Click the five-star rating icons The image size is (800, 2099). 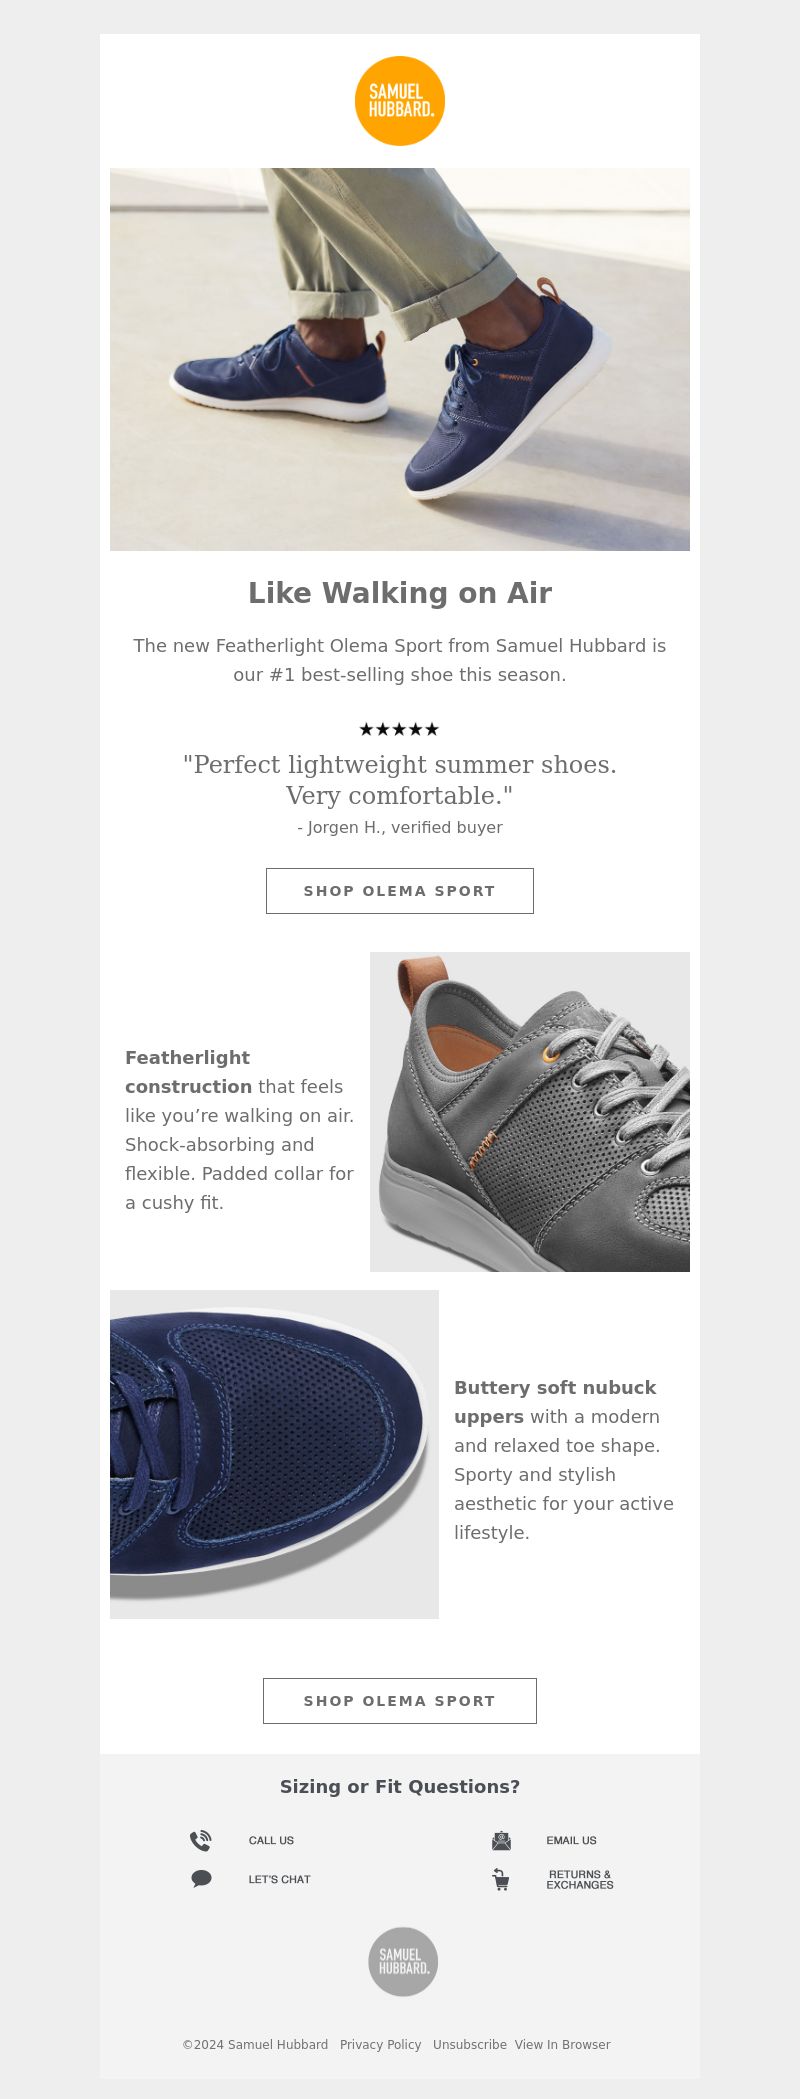[x=399, y=729]
